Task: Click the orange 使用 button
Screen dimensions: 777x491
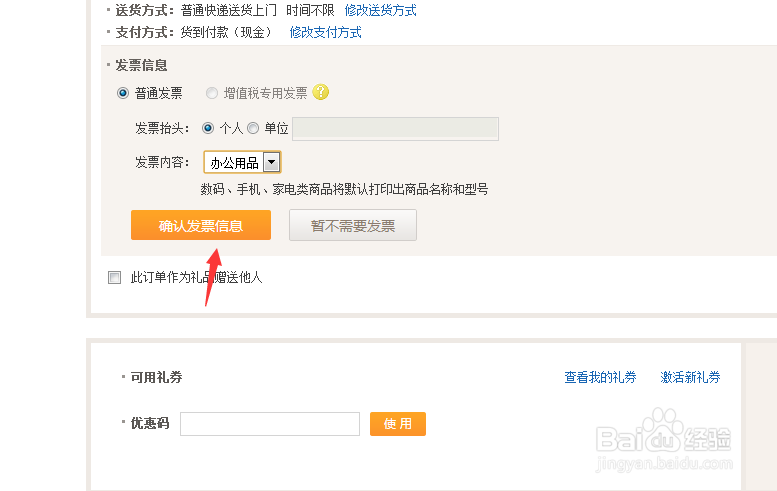Action: coord(398,424)
